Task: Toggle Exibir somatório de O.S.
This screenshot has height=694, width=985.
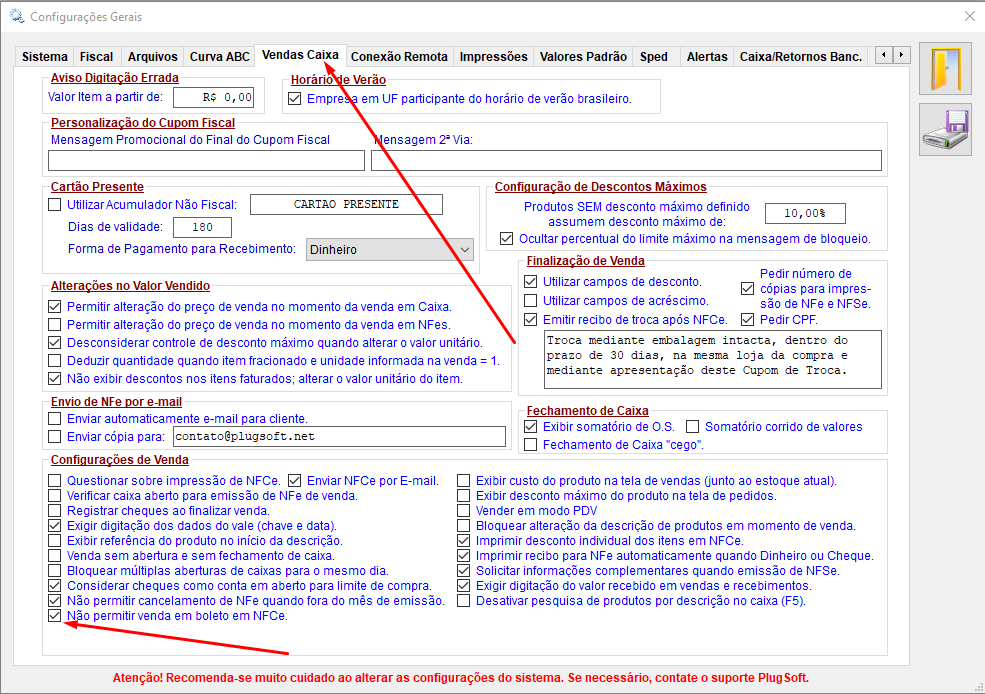Action: [531, 426]
